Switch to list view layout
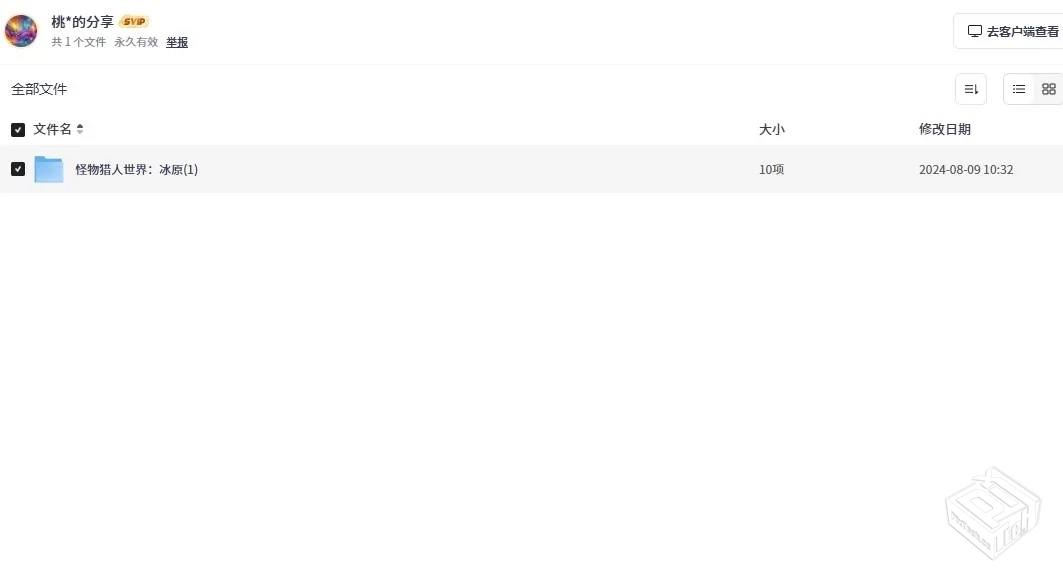This screenshot has width=1063, height=582. pyautogui.click(x=1019, y=89)
